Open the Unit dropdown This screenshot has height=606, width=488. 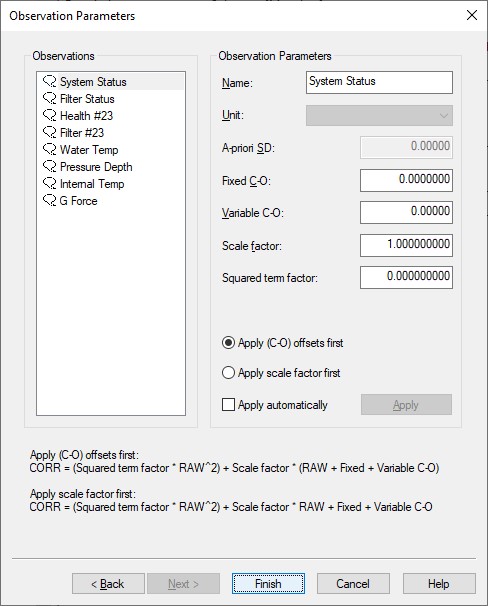379,115
